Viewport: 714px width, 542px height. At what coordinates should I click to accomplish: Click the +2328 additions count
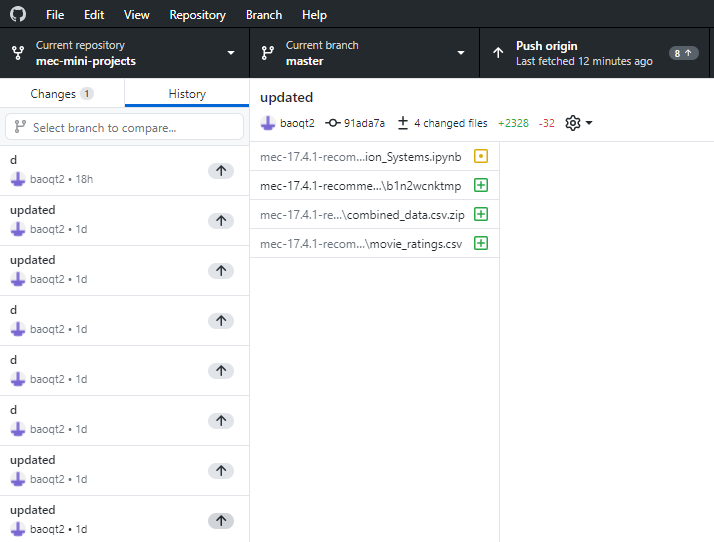tap(513, 123)
